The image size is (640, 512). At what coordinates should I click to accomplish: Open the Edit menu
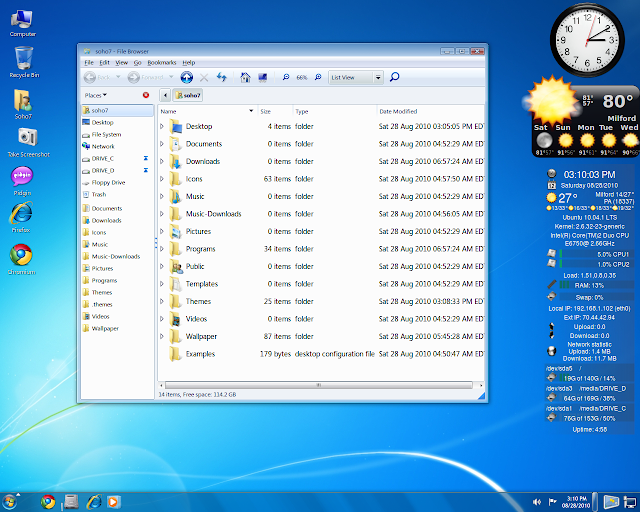click(104, 62)
